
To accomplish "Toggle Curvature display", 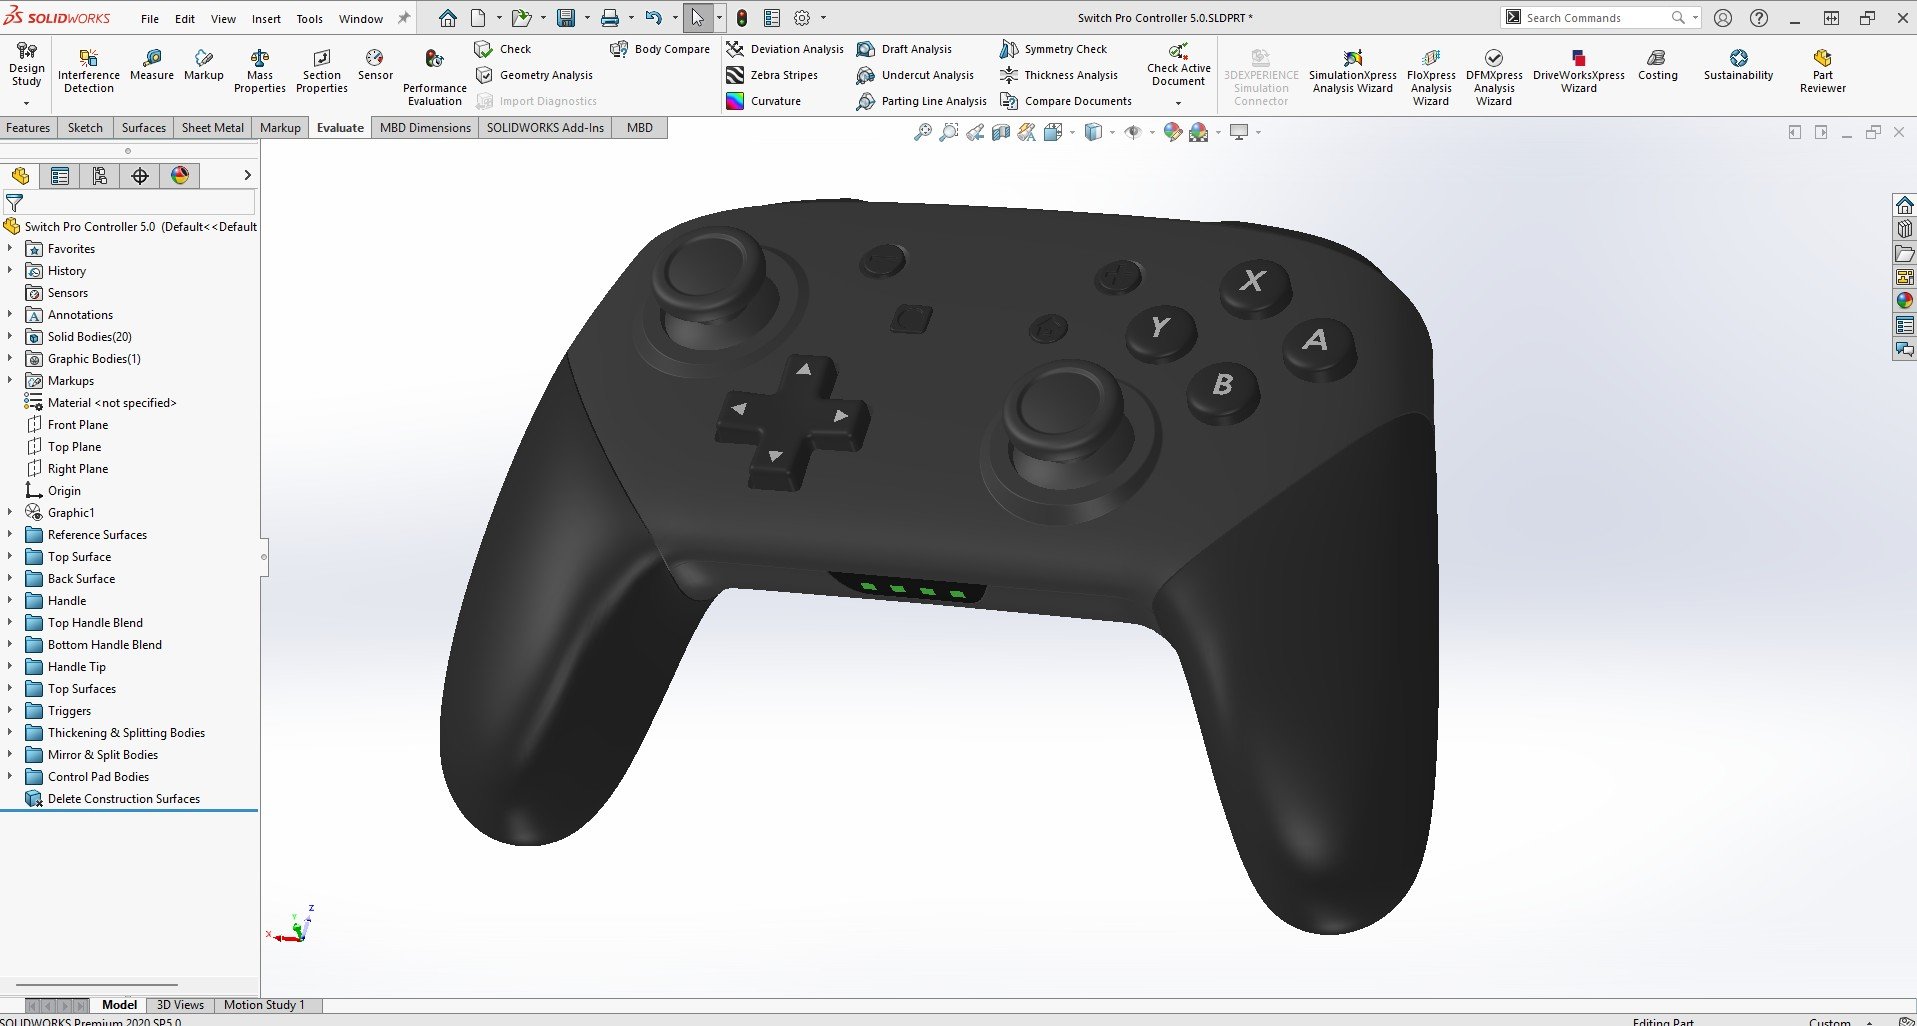I will (x=764, y=101).
